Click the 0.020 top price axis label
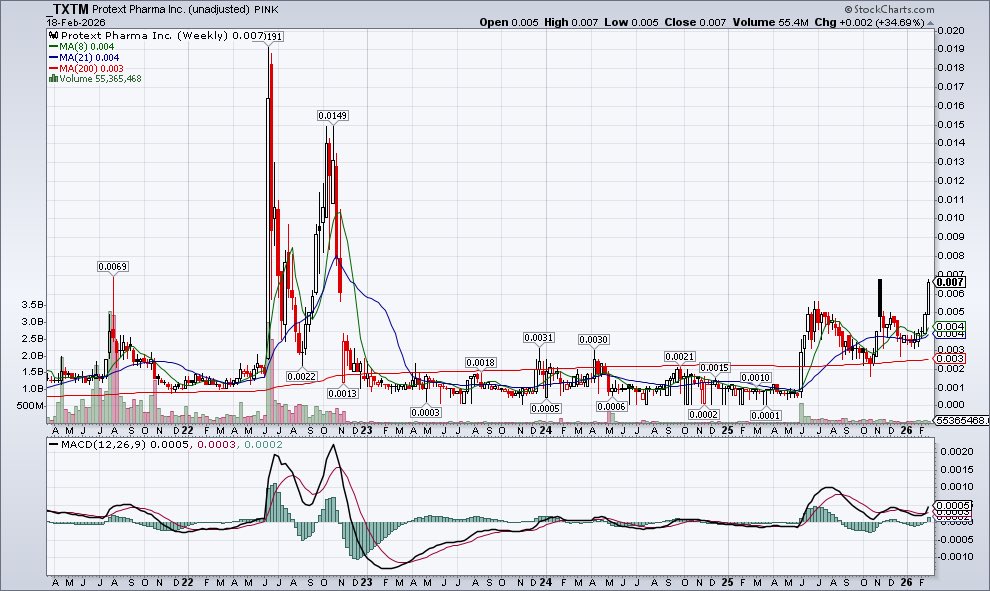 [x=951, y=30]
